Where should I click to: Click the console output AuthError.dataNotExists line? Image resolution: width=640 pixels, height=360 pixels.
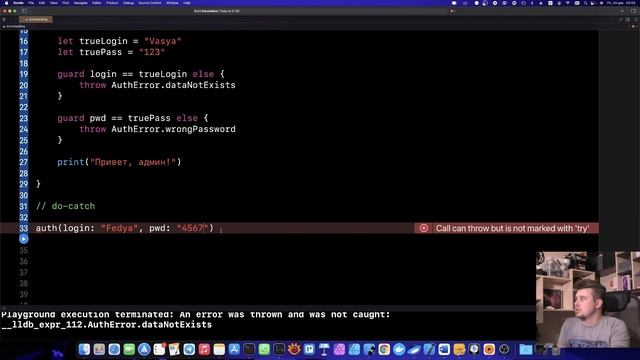(107, 325)
